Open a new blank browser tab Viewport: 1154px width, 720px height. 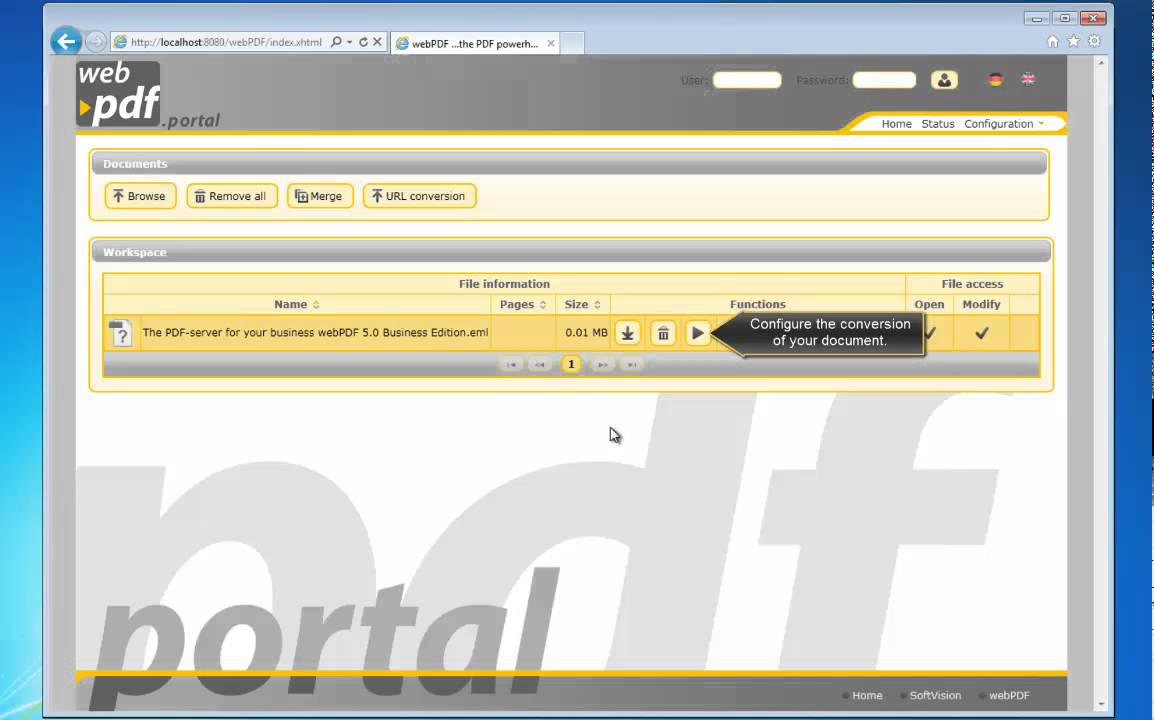pyautogui.click(x=573, y=43)
